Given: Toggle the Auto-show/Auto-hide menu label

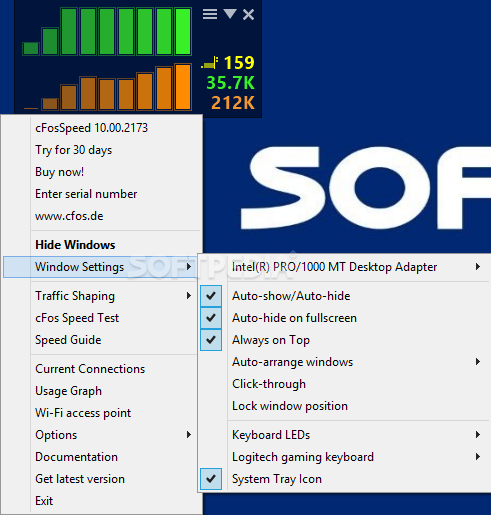Looking at the screenshot, I should pyautogui.click(x=291, y=296).
